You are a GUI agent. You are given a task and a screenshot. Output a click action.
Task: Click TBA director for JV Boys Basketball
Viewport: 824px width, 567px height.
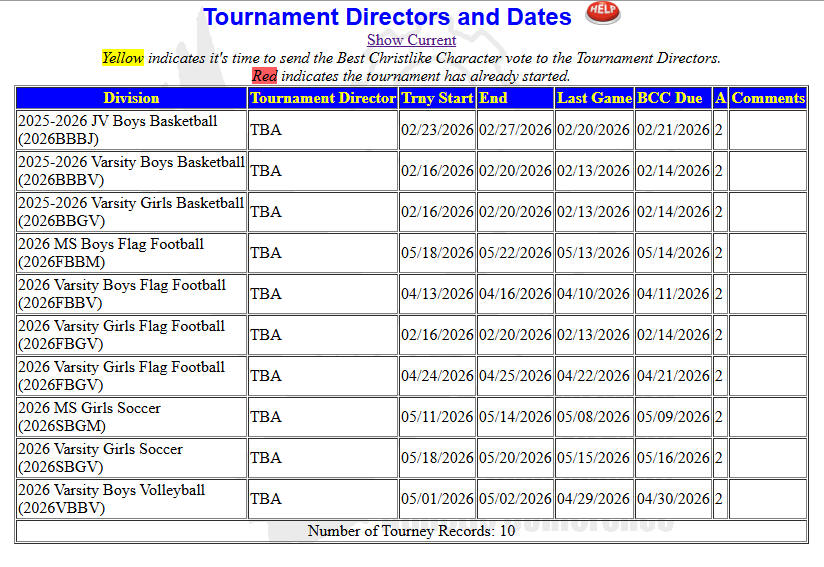(x=323, y=130)
